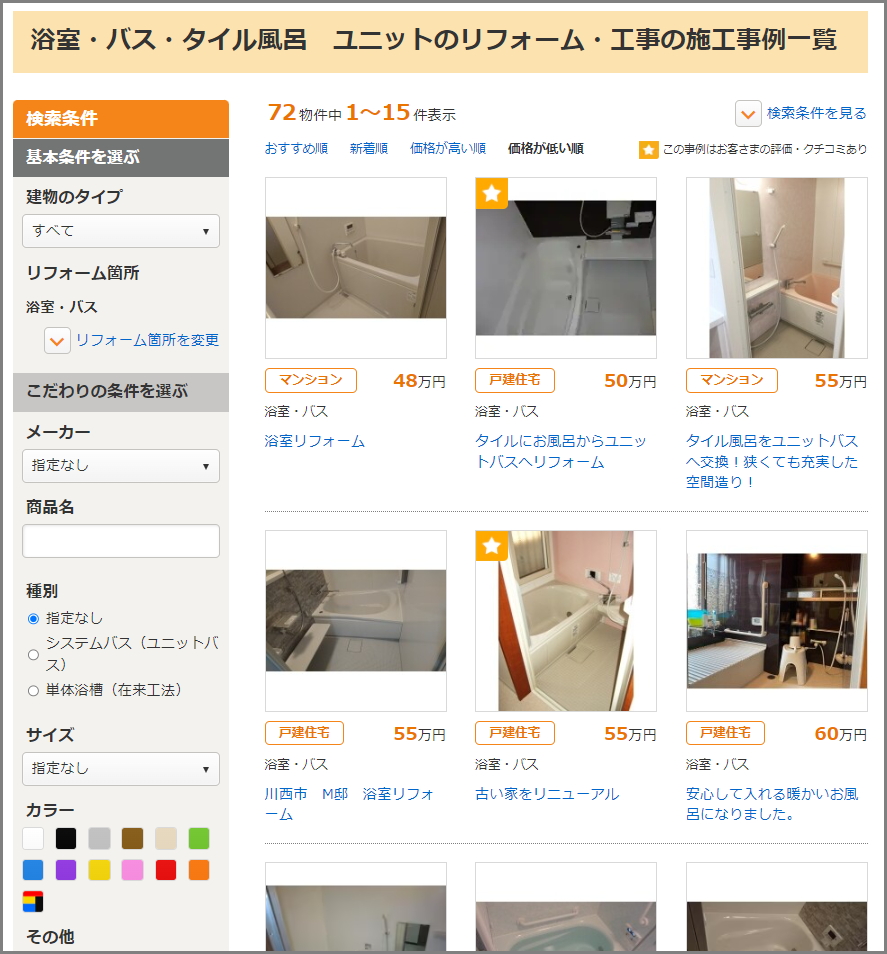
Task: Pick the orange color swatch
Action: (199, 870)
